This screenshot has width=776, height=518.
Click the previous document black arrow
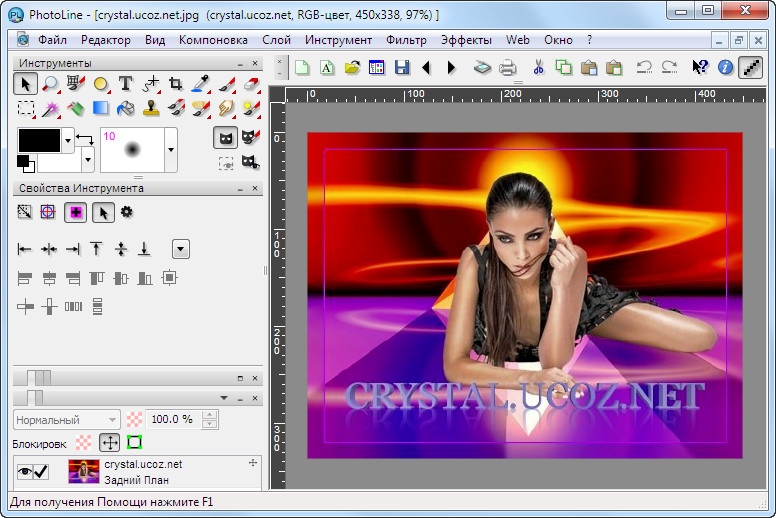point(426,67)
